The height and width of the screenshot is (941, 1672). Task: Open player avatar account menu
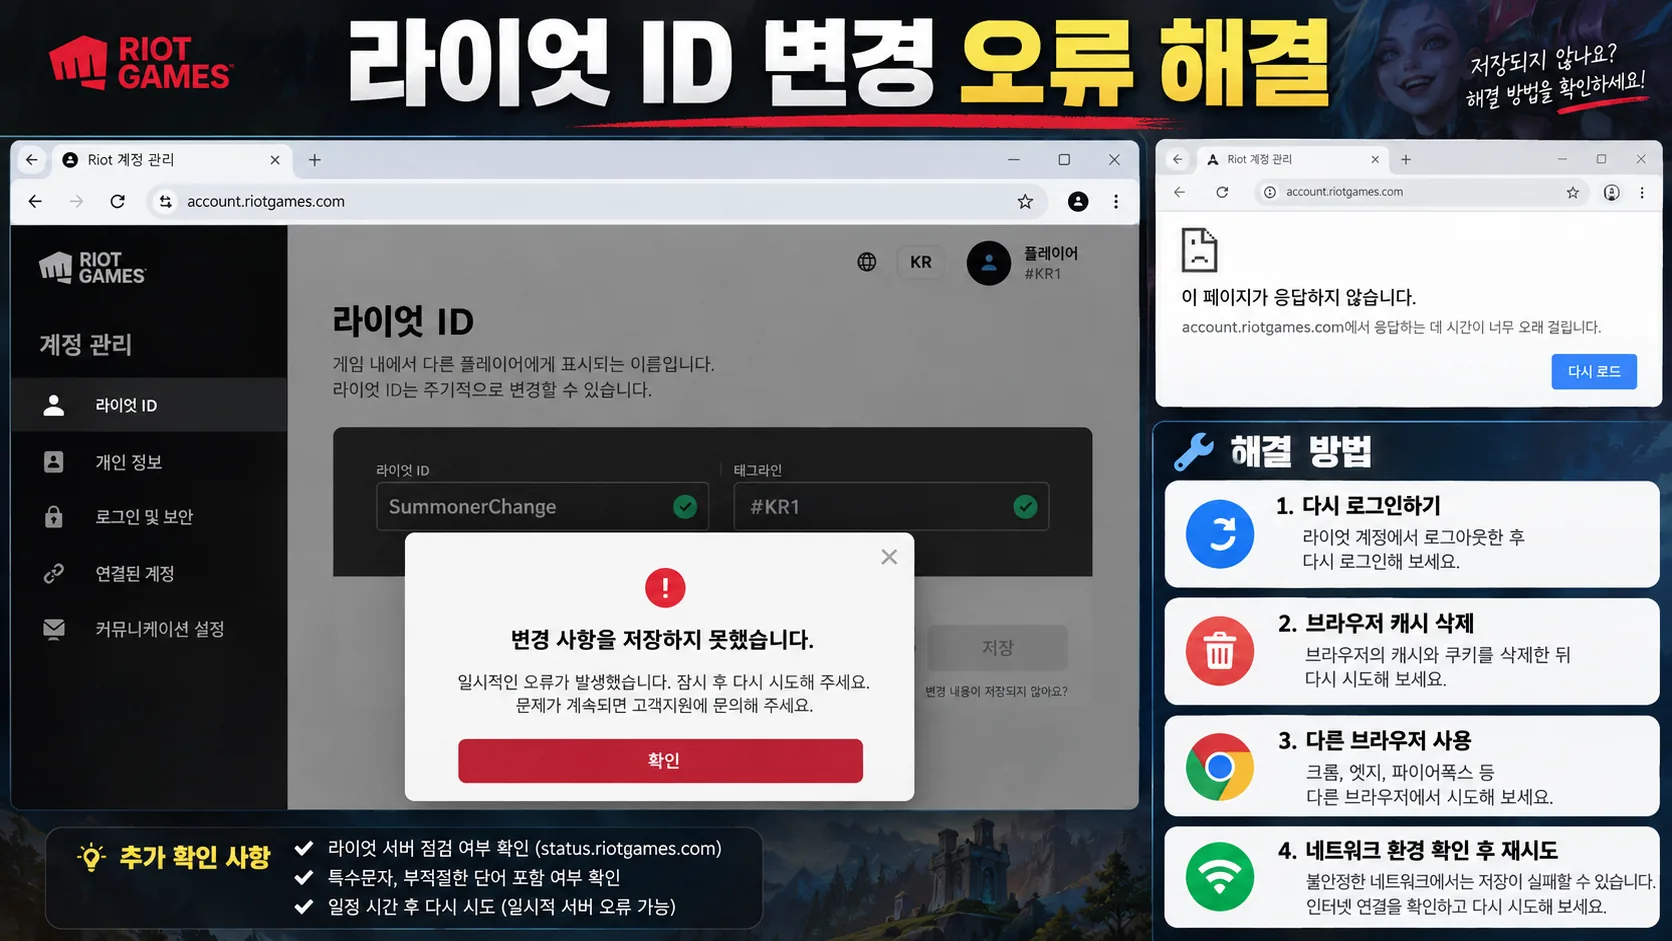pyautogui.click(x=988, y=263)
